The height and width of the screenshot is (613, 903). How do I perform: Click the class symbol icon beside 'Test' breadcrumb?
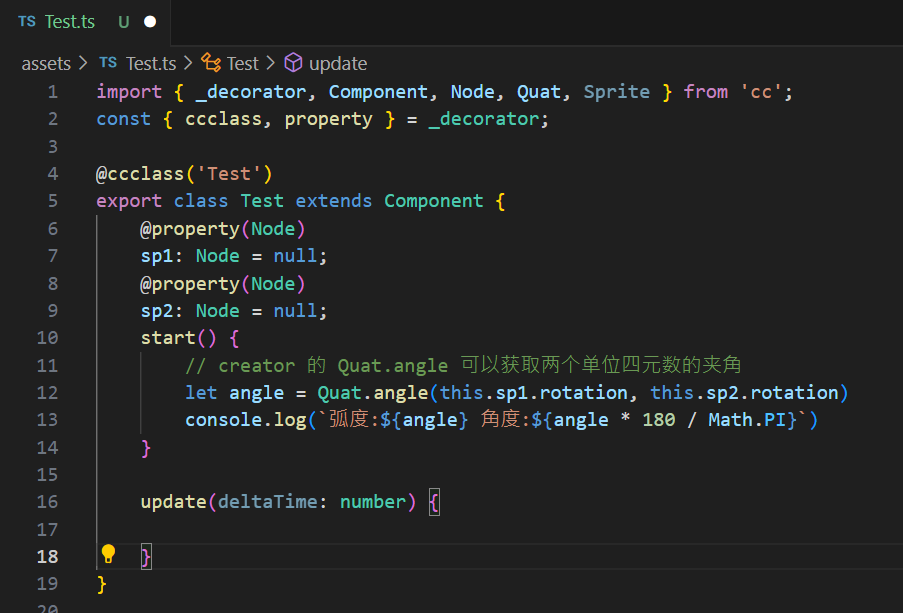(211, 62)
